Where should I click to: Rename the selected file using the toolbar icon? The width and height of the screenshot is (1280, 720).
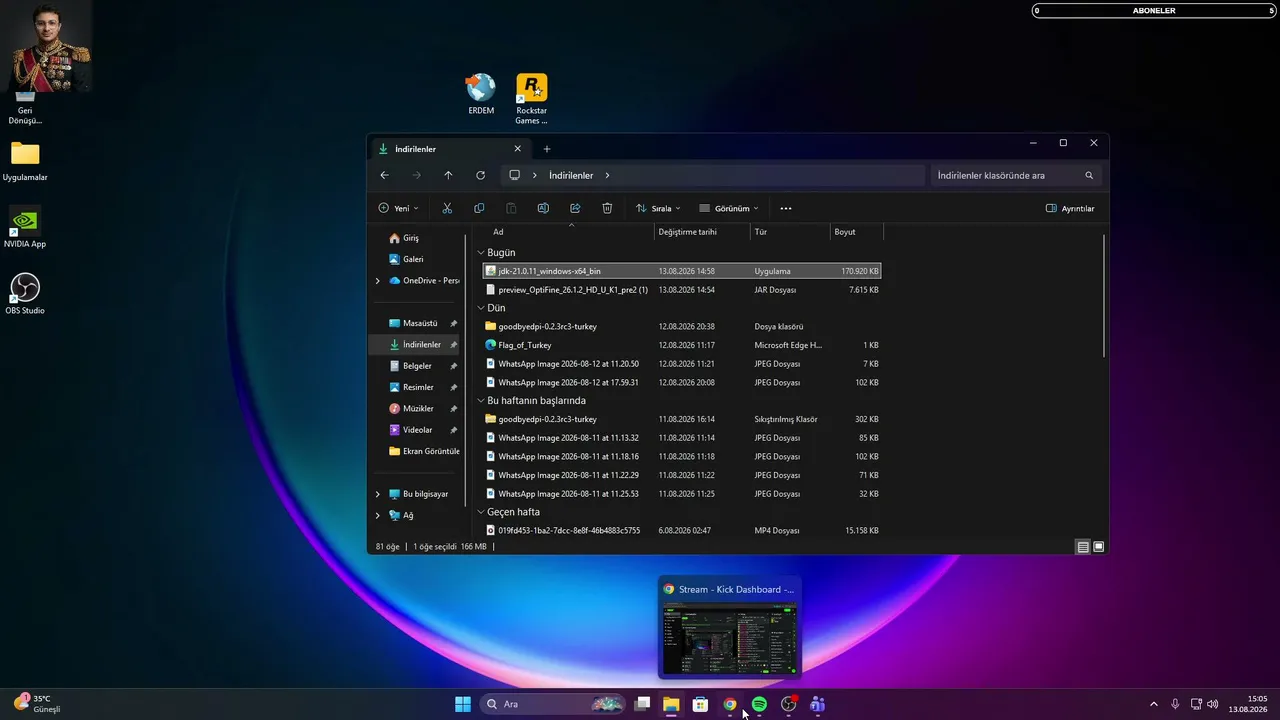[543, 208]
